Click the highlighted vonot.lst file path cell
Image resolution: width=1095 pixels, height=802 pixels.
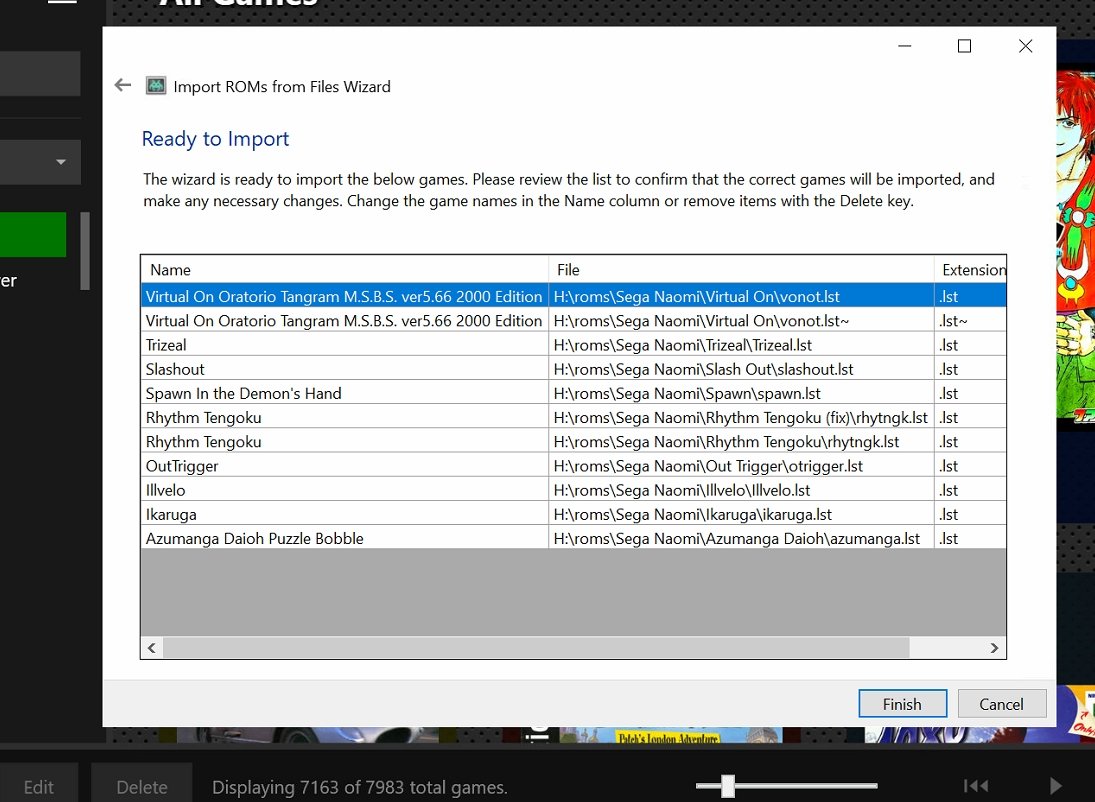(x=742, y=296)
